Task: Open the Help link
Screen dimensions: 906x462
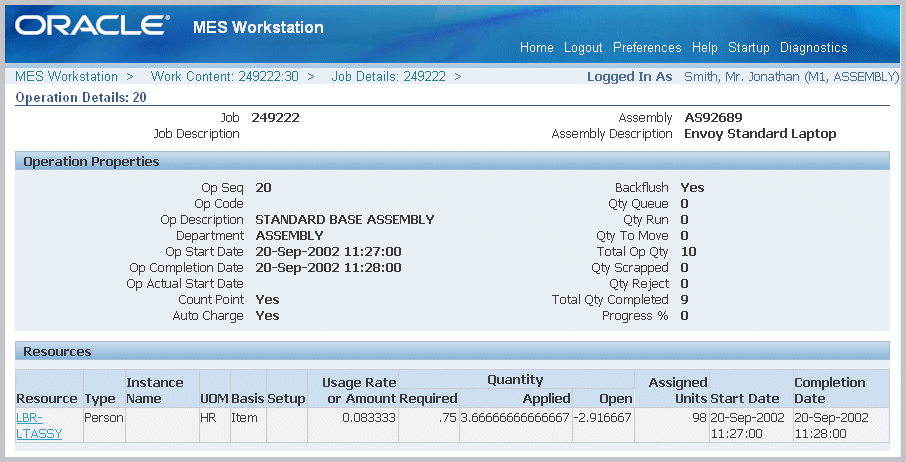Action: 704,48
